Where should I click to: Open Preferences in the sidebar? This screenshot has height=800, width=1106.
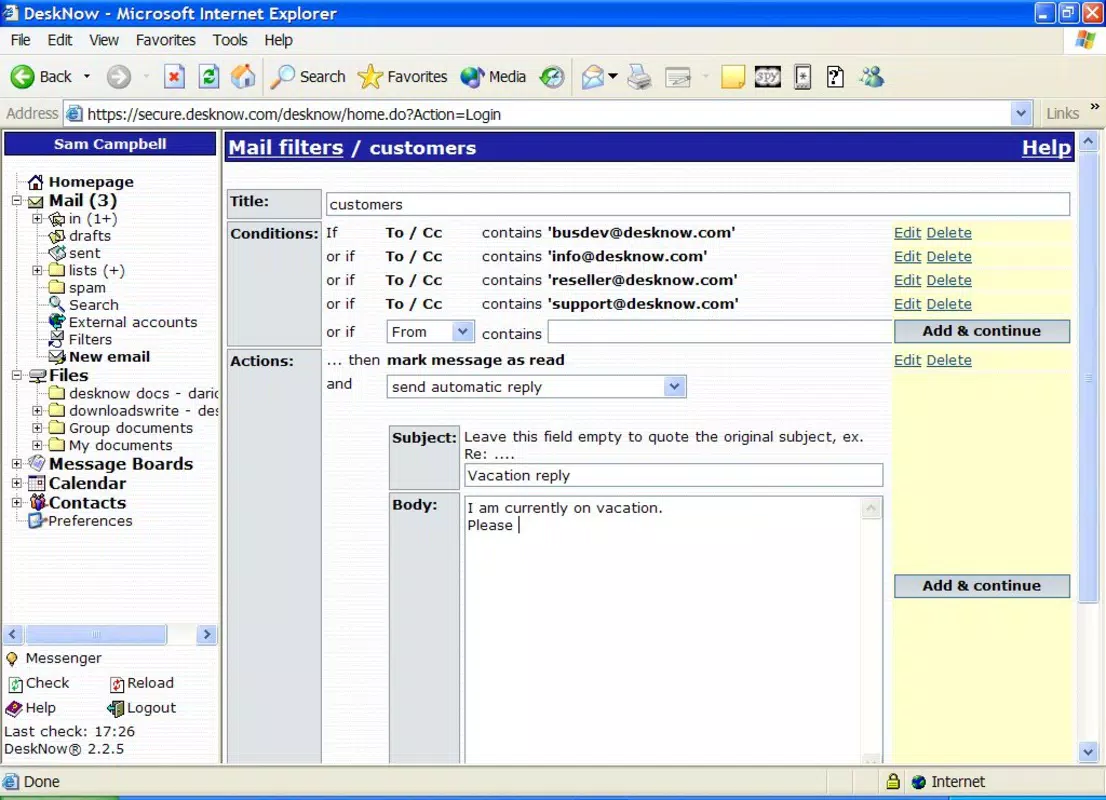pos(90,521)
